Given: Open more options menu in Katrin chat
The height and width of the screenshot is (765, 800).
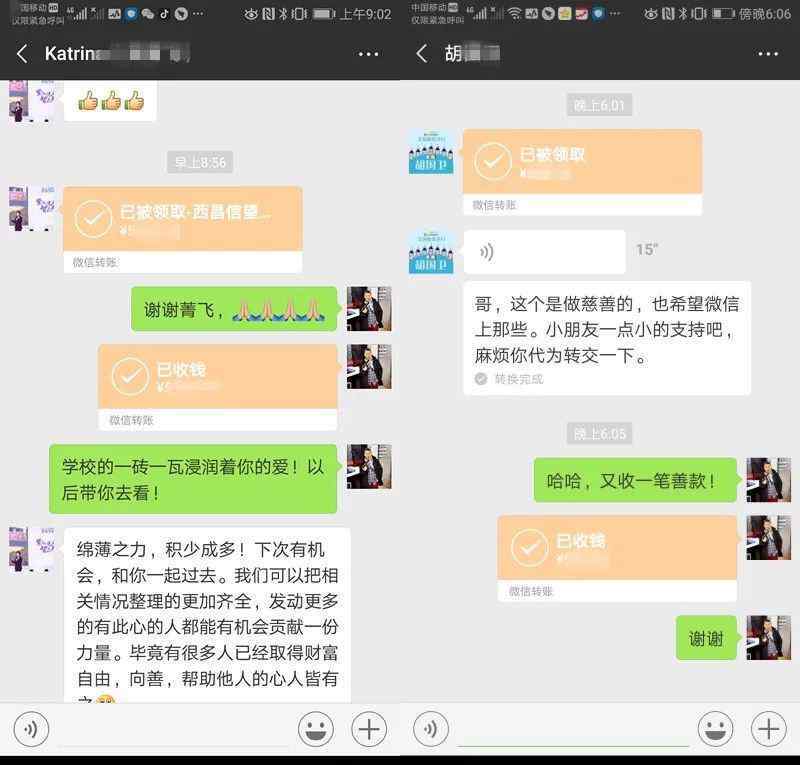Looking at the screenshot, I should [368, 54].
